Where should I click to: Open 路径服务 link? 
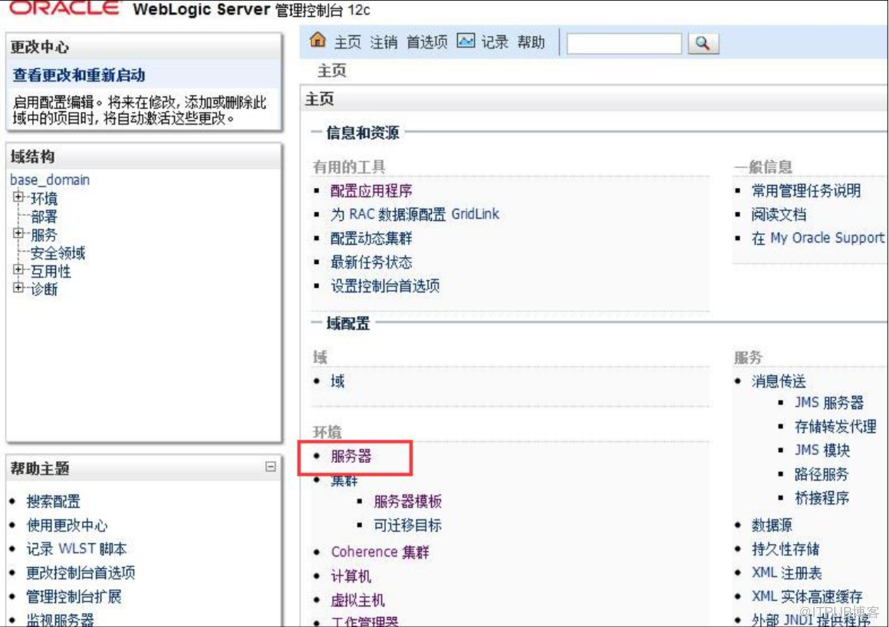pos(822,474)
